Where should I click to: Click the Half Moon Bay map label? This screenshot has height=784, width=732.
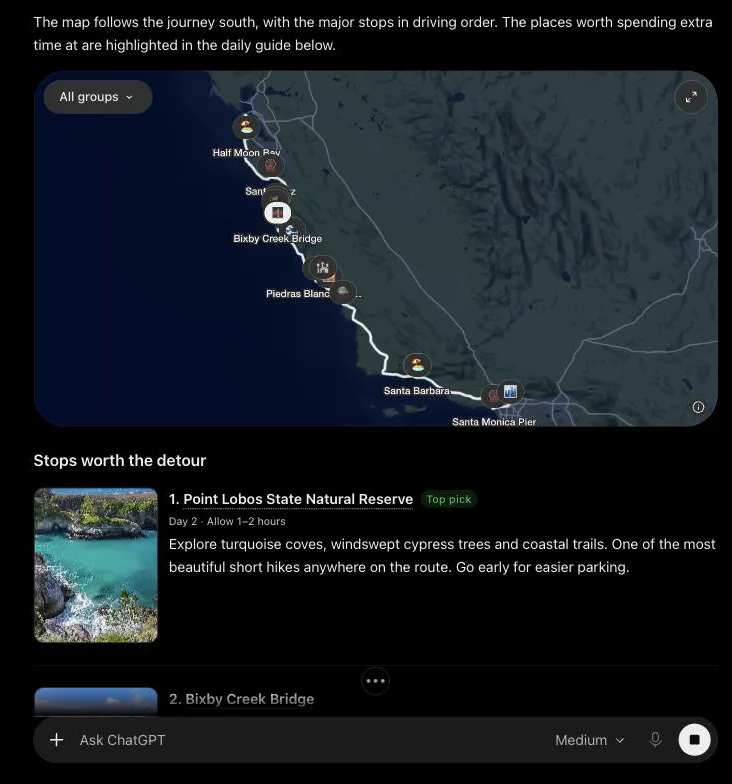tap(246, 152)
